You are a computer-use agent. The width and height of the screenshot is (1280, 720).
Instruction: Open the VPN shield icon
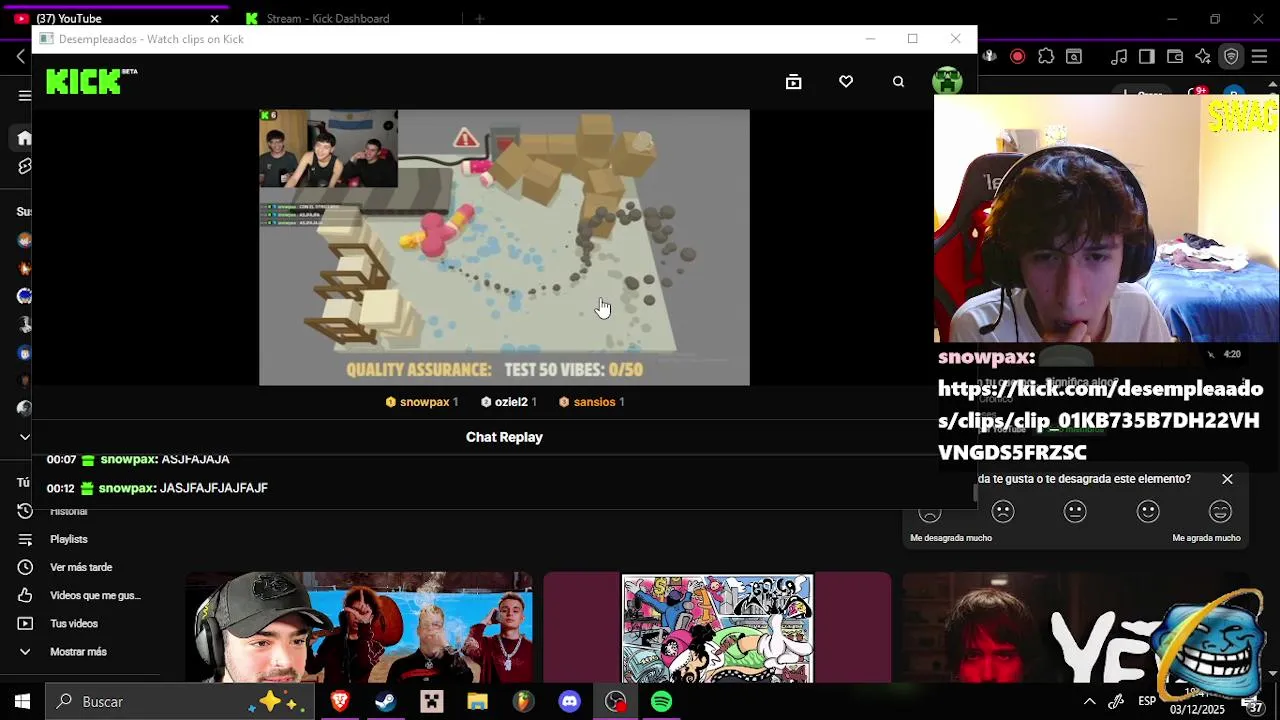(1231, 57)
